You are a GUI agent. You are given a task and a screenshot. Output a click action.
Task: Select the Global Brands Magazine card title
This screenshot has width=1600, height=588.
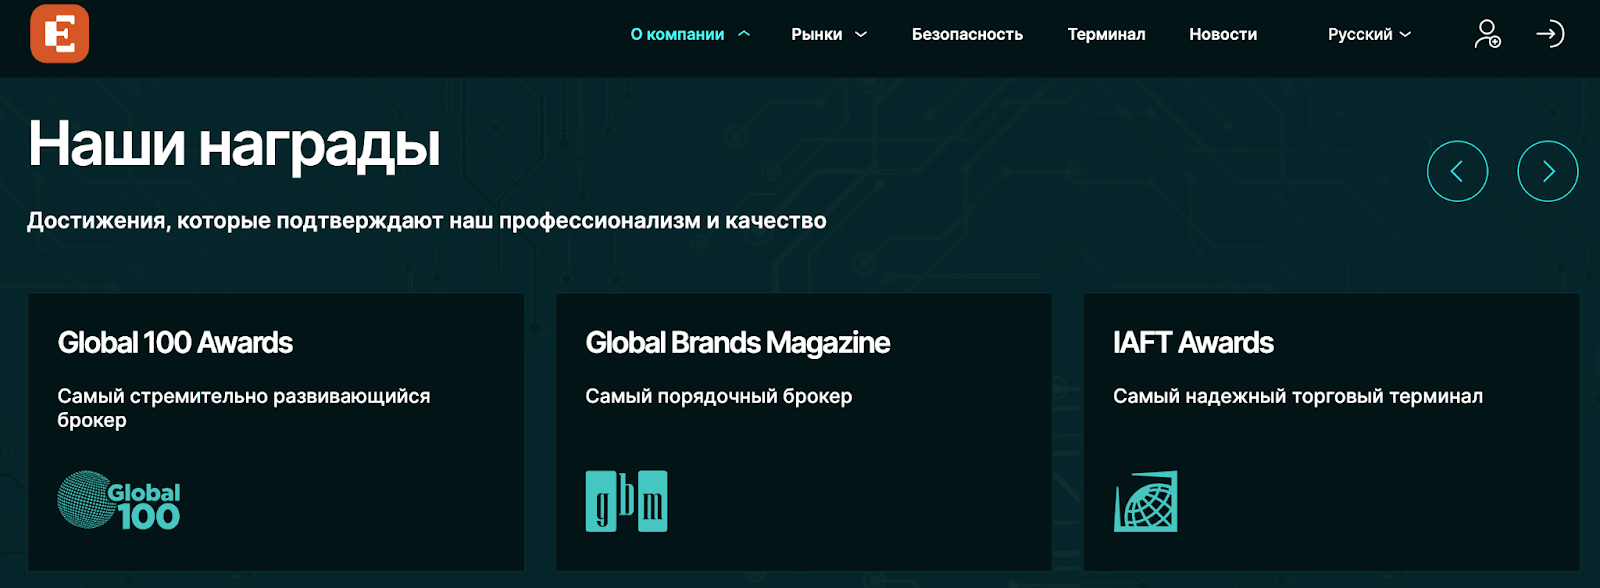click(x=738, y=343)
